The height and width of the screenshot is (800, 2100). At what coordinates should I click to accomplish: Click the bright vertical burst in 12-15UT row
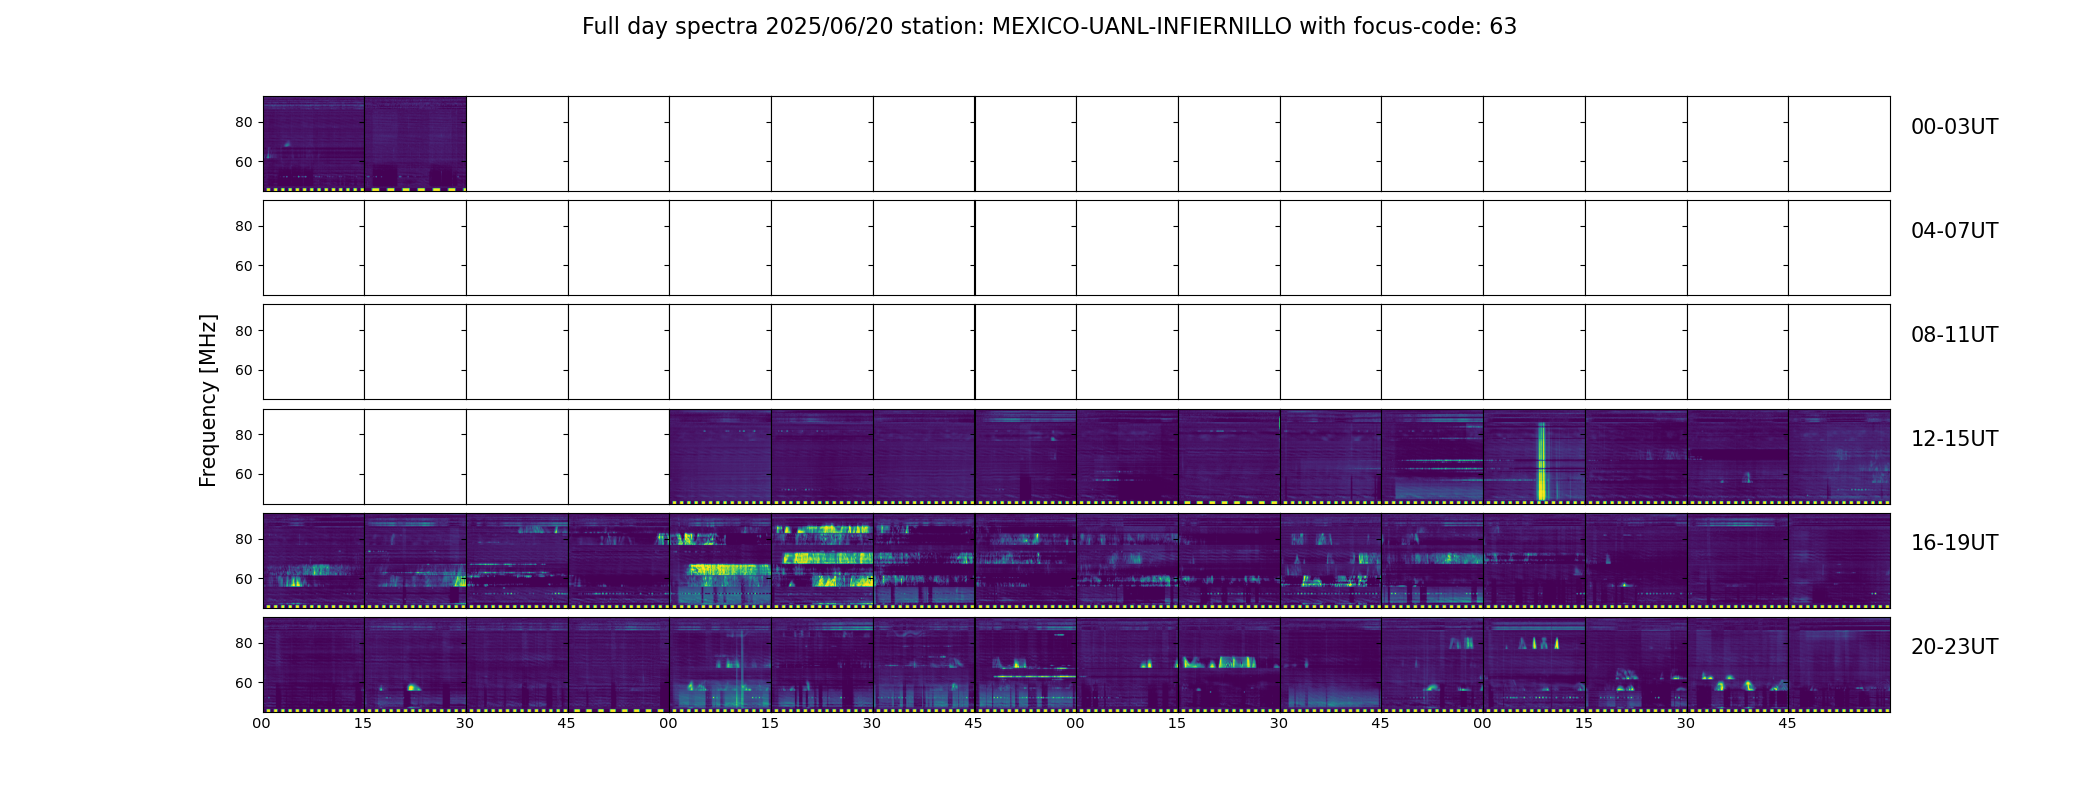1541,461
